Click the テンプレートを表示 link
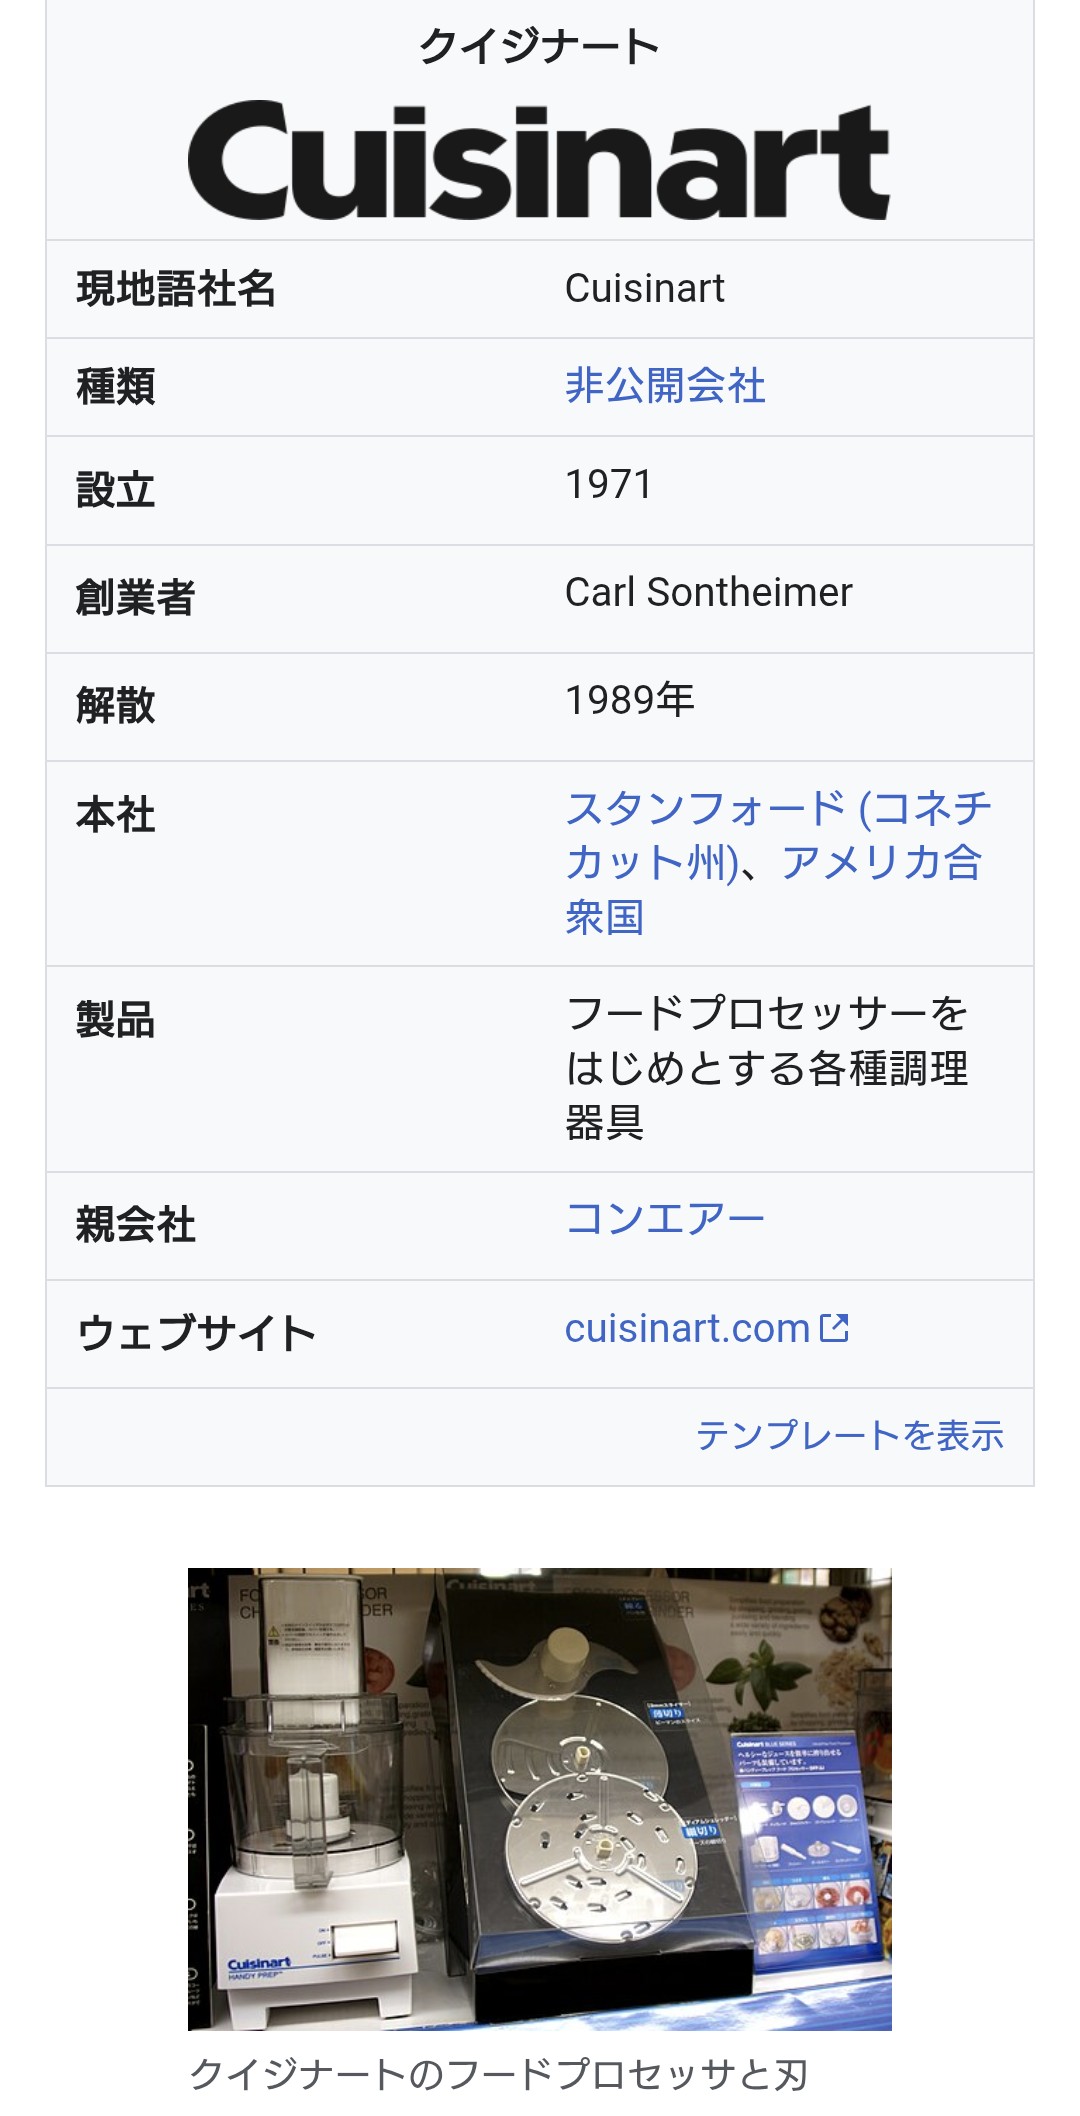Screen dimensions: 1080x2116 coord(849,1436)
